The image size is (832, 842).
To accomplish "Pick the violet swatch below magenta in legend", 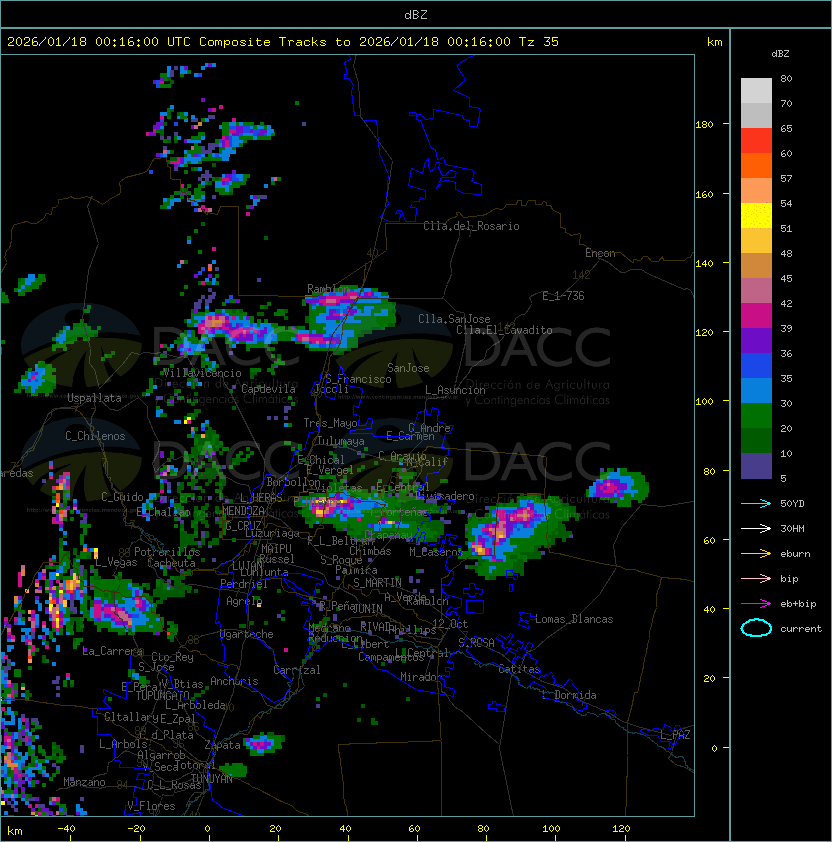I will [756, 341].
